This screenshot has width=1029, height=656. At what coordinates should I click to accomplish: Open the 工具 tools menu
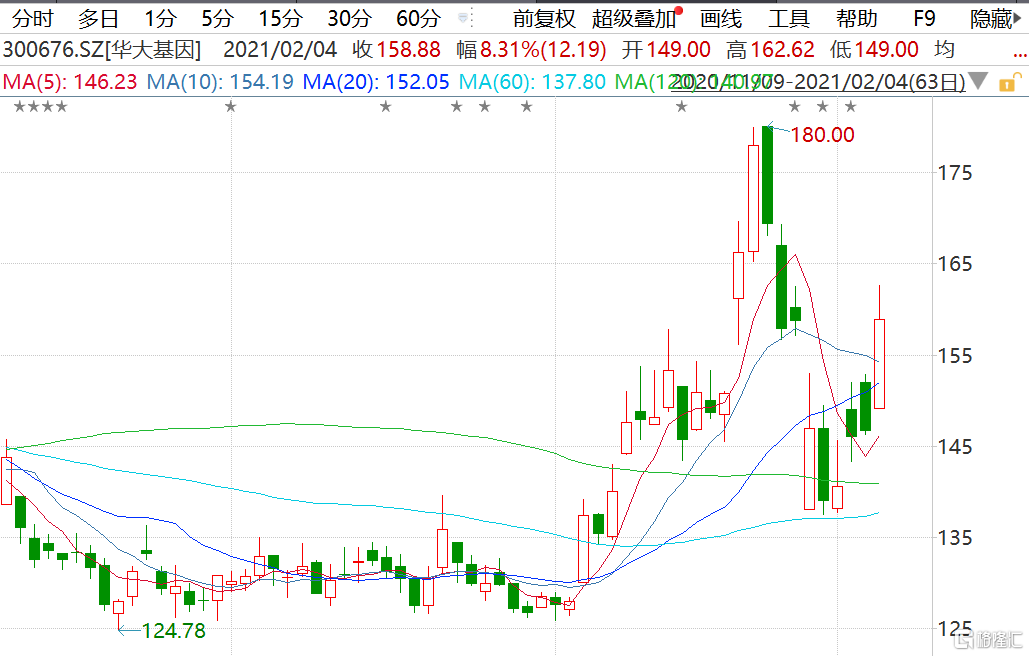click(789, 18)
